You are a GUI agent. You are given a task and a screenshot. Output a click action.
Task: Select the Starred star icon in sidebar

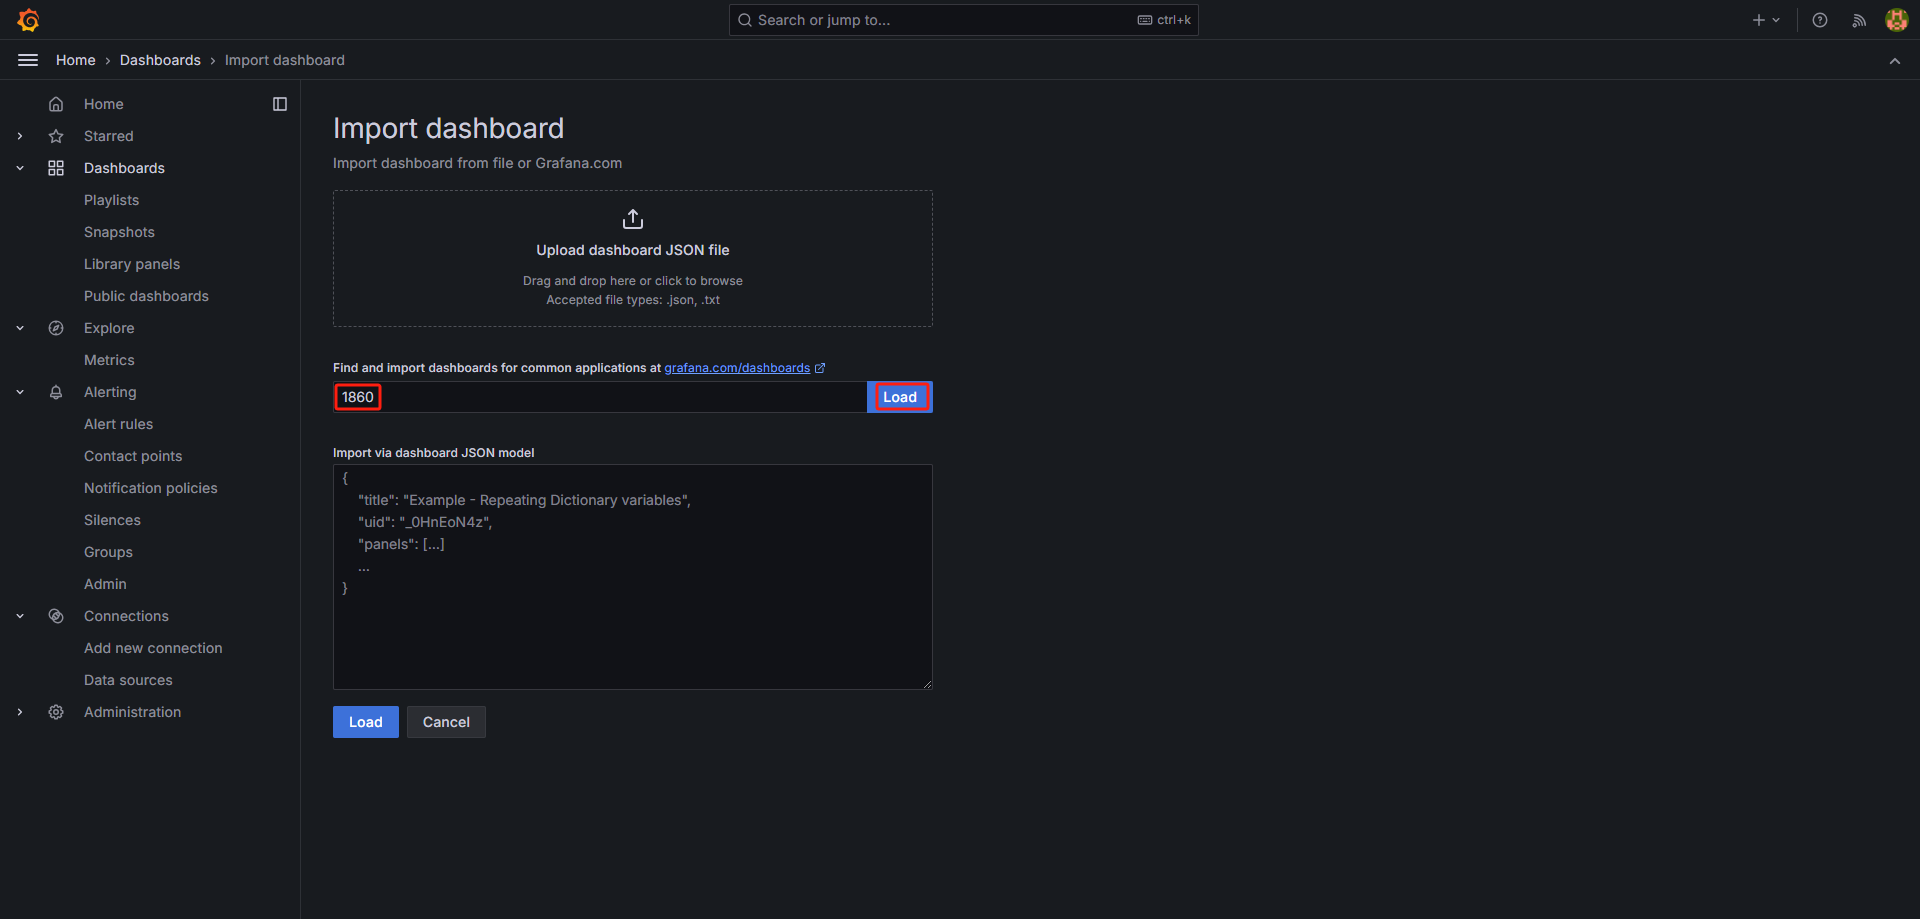(56, 135)
